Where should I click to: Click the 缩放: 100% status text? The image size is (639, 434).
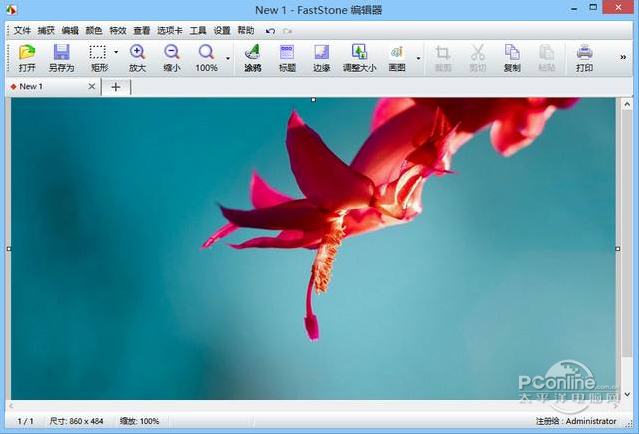[x=139, y=421]
